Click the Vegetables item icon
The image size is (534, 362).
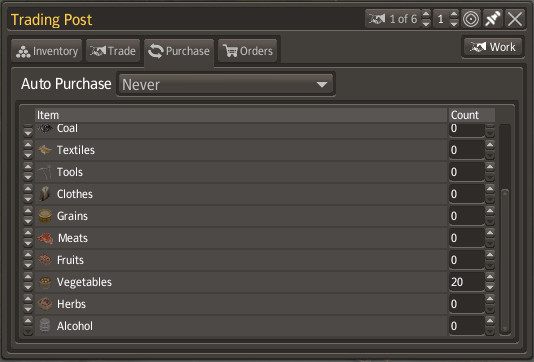pyautogui.click(x=45, y=282)
